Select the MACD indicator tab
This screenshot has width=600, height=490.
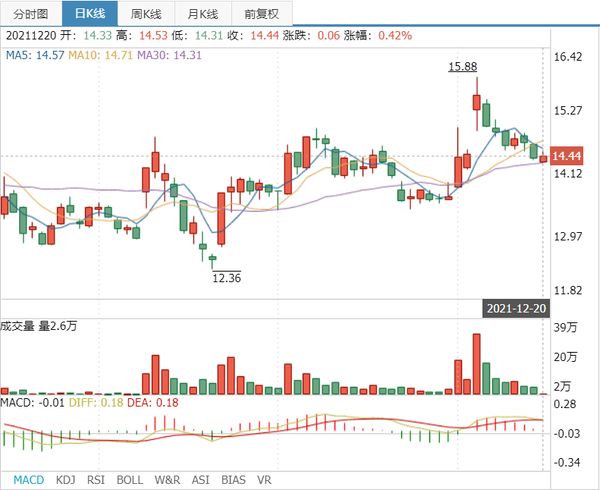pyautogui.click(x=28, y=479)
